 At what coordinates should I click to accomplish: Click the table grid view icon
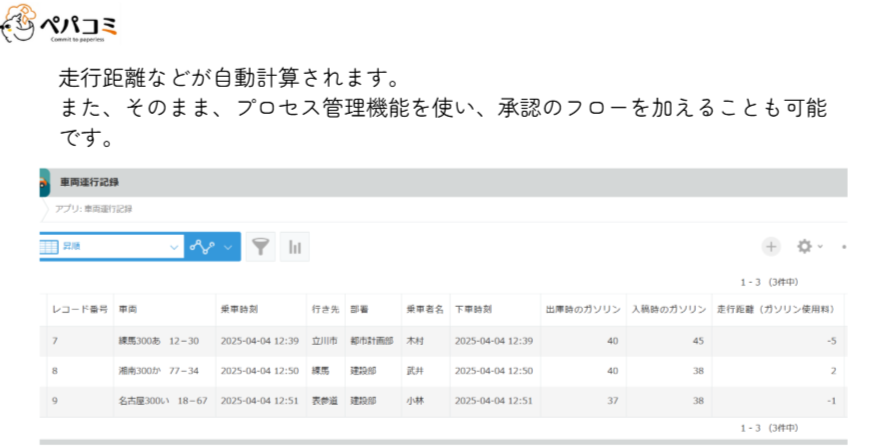point(49,246)
